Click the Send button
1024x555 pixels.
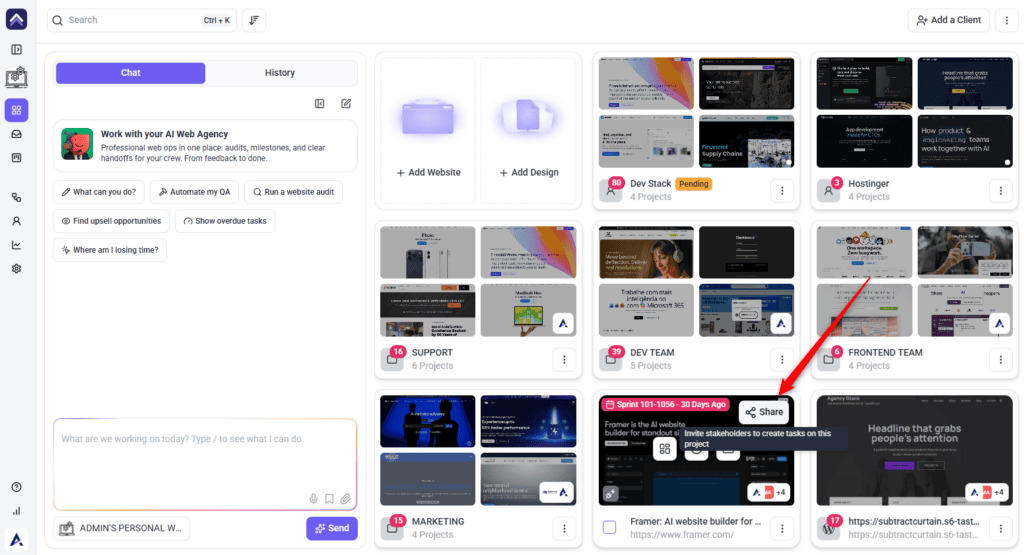(332, 528)
